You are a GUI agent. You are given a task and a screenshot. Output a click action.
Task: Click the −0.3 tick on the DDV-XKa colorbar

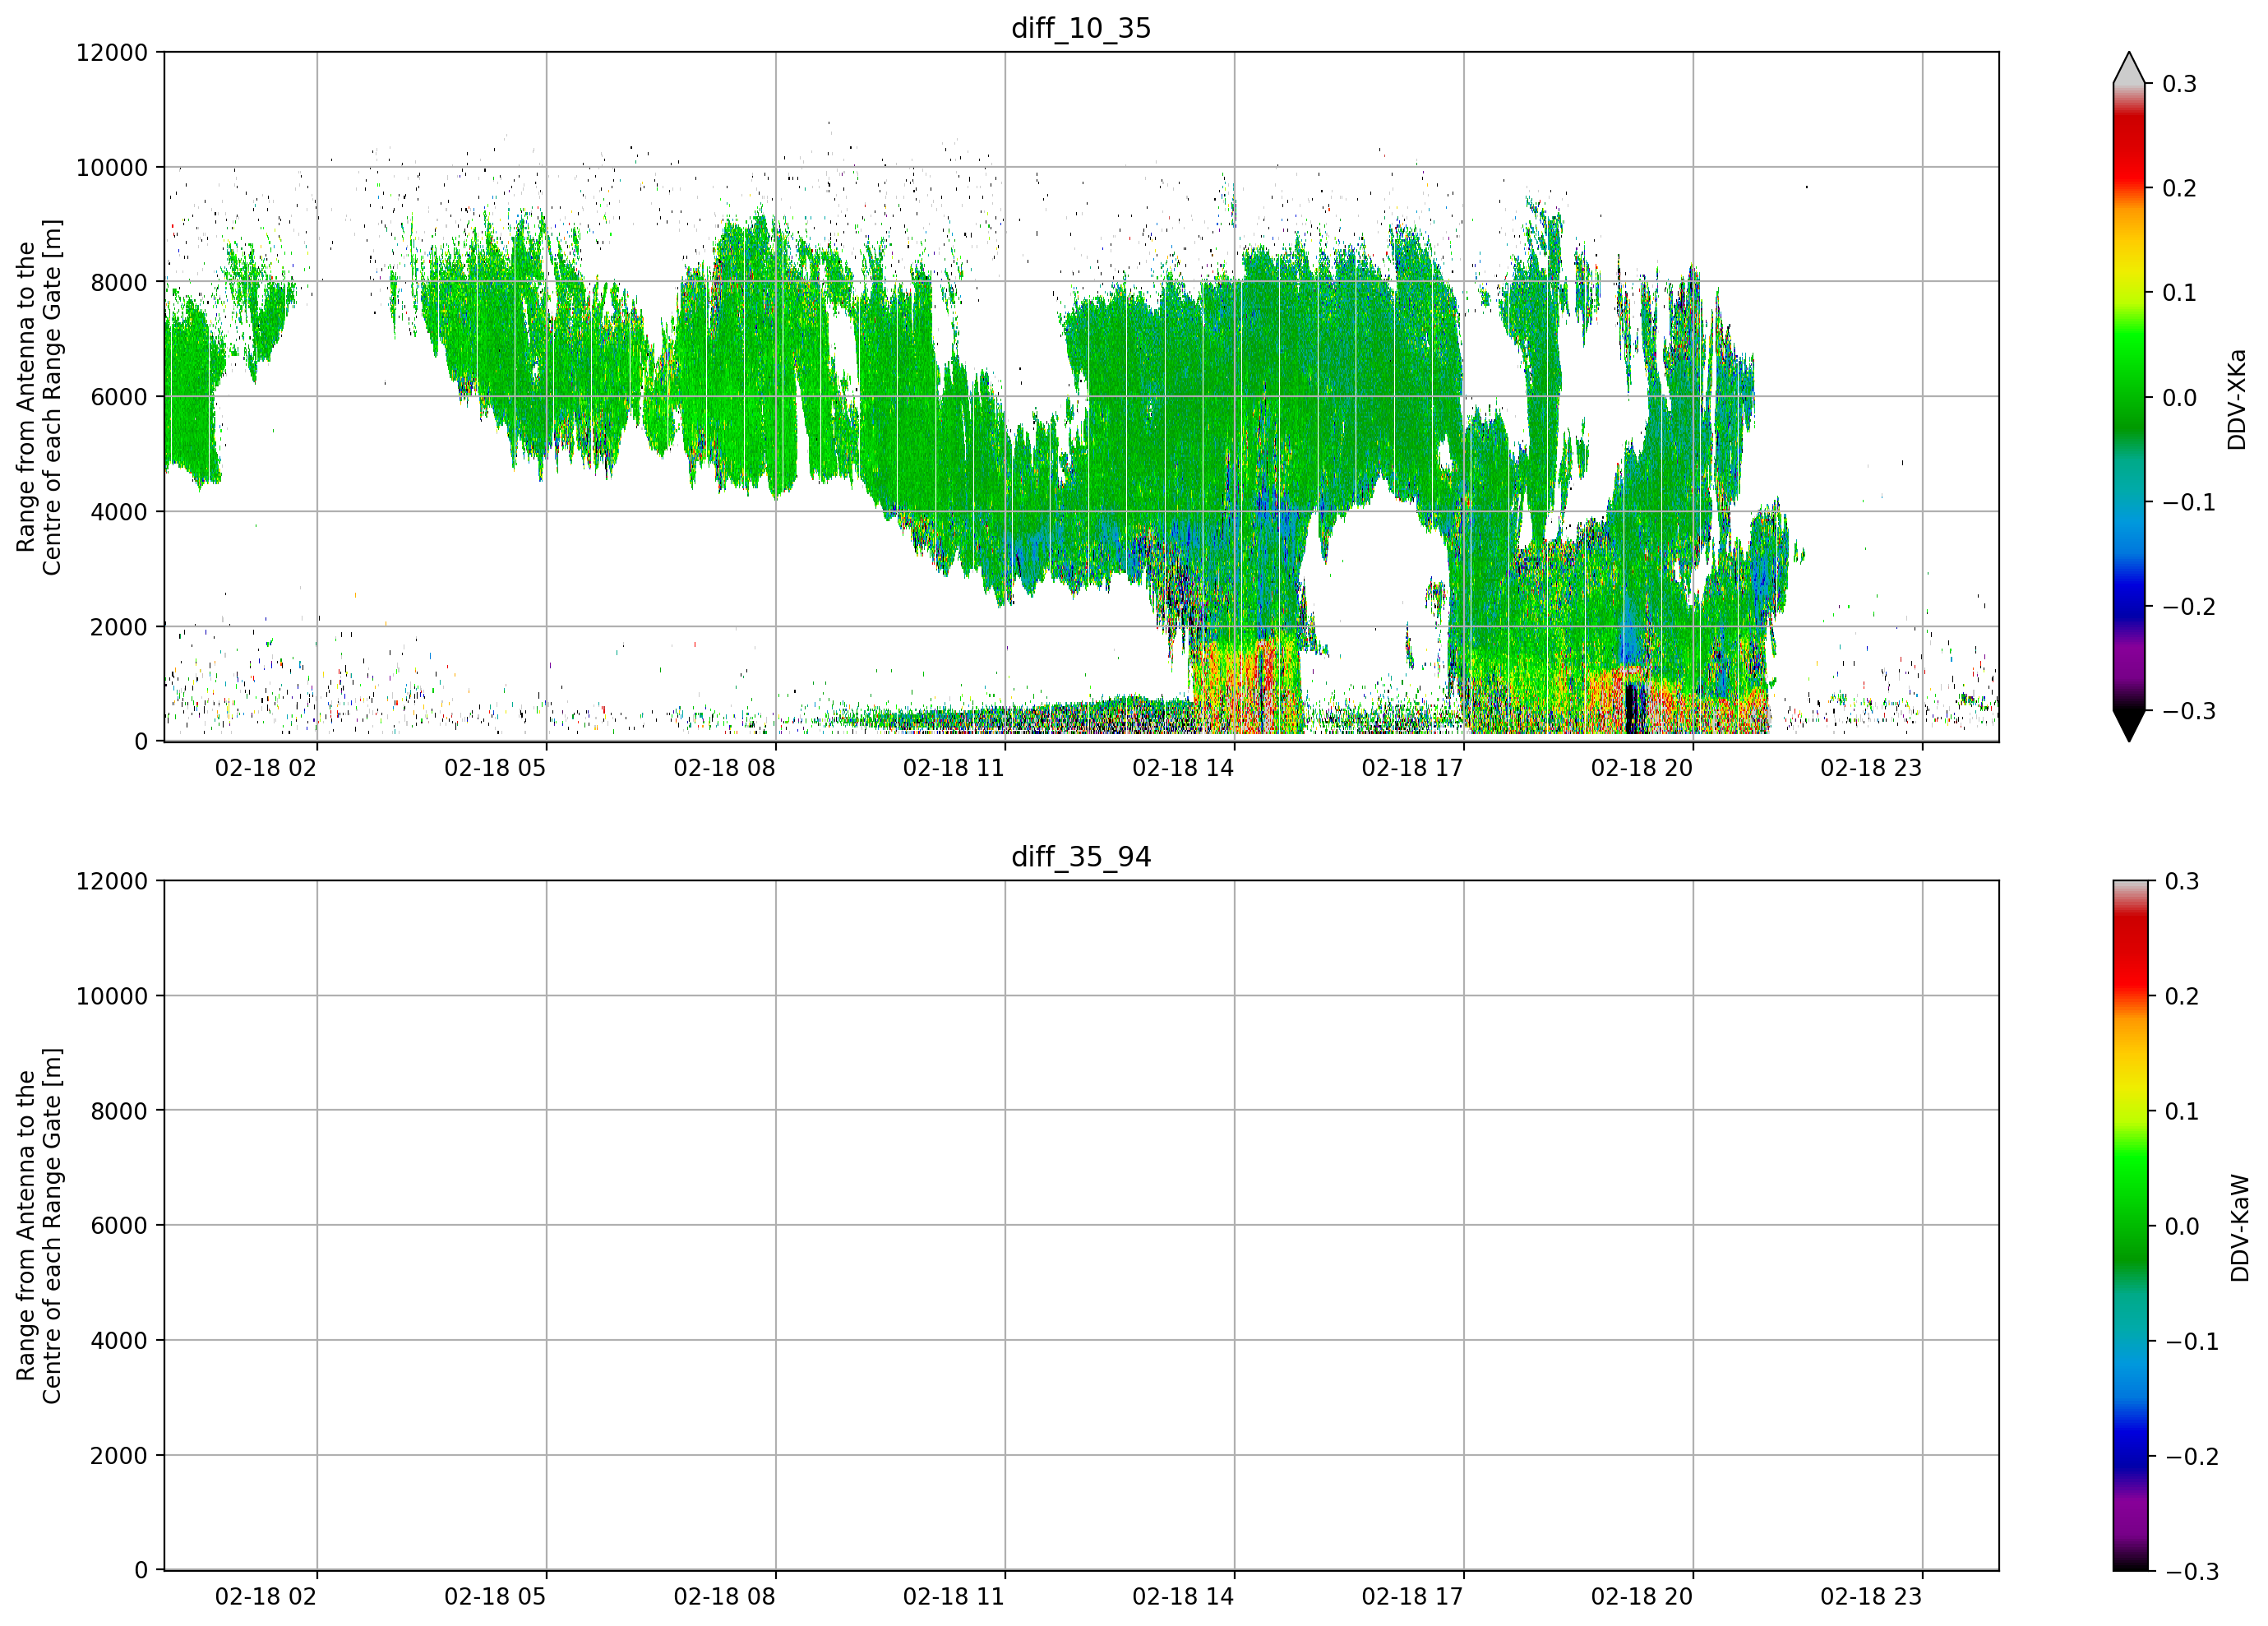[x=2188, y=711]
